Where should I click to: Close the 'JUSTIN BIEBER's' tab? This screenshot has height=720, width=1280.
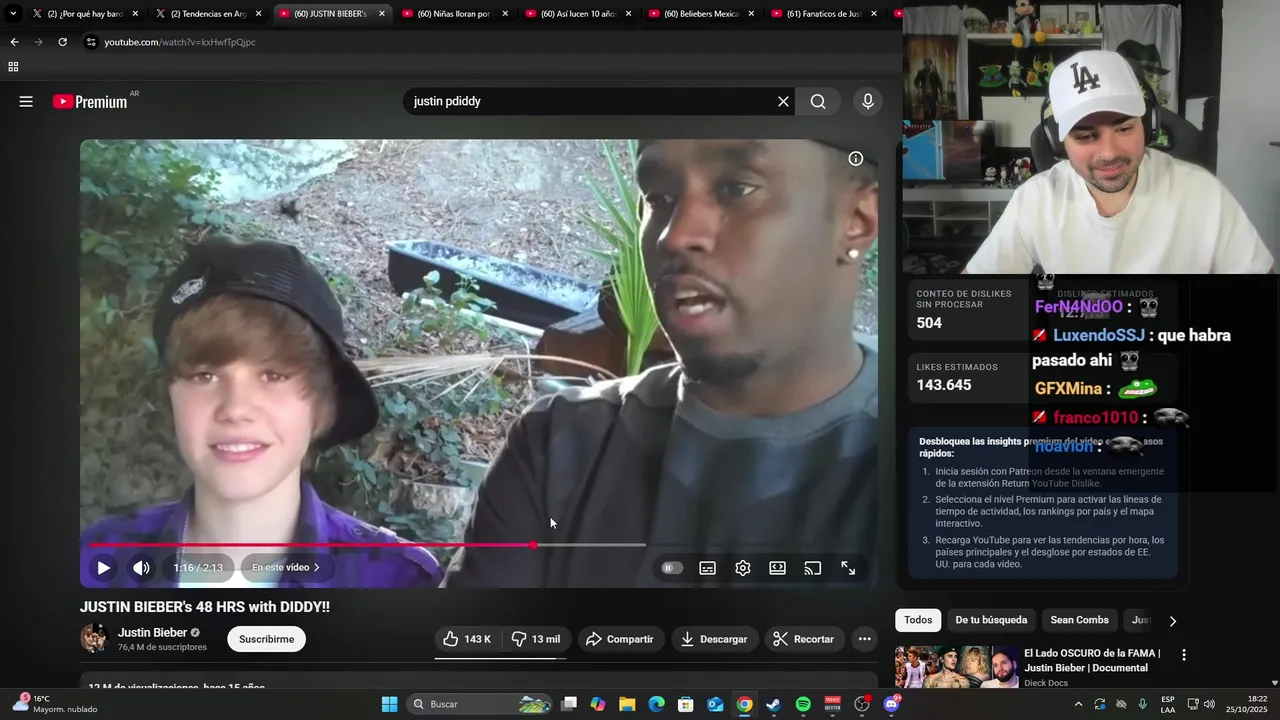tap(382, 14)
